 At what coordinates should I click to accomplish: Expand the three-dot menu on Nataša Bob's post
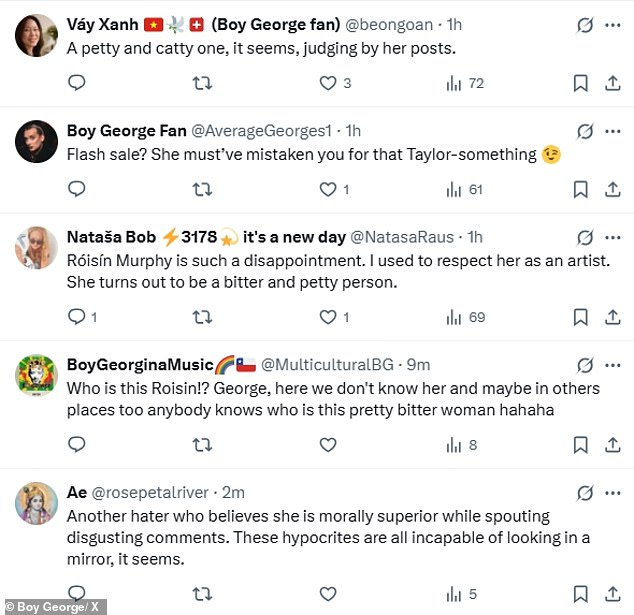613,237
